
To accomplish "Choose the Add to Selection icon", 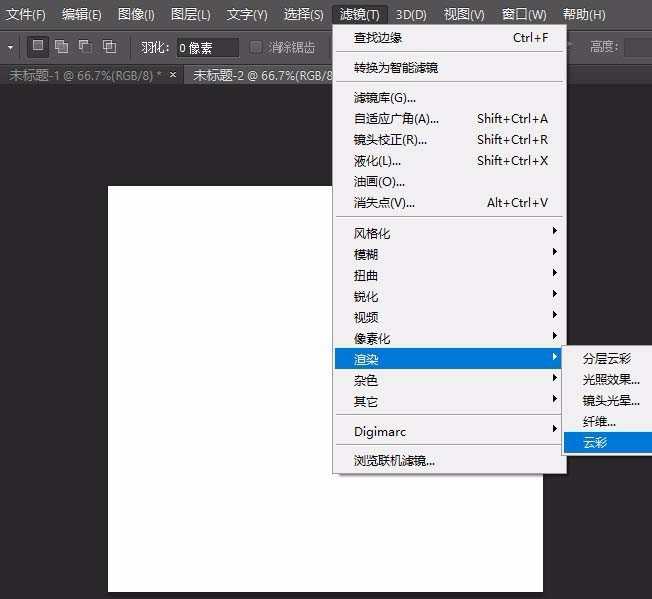I will 62,46.
